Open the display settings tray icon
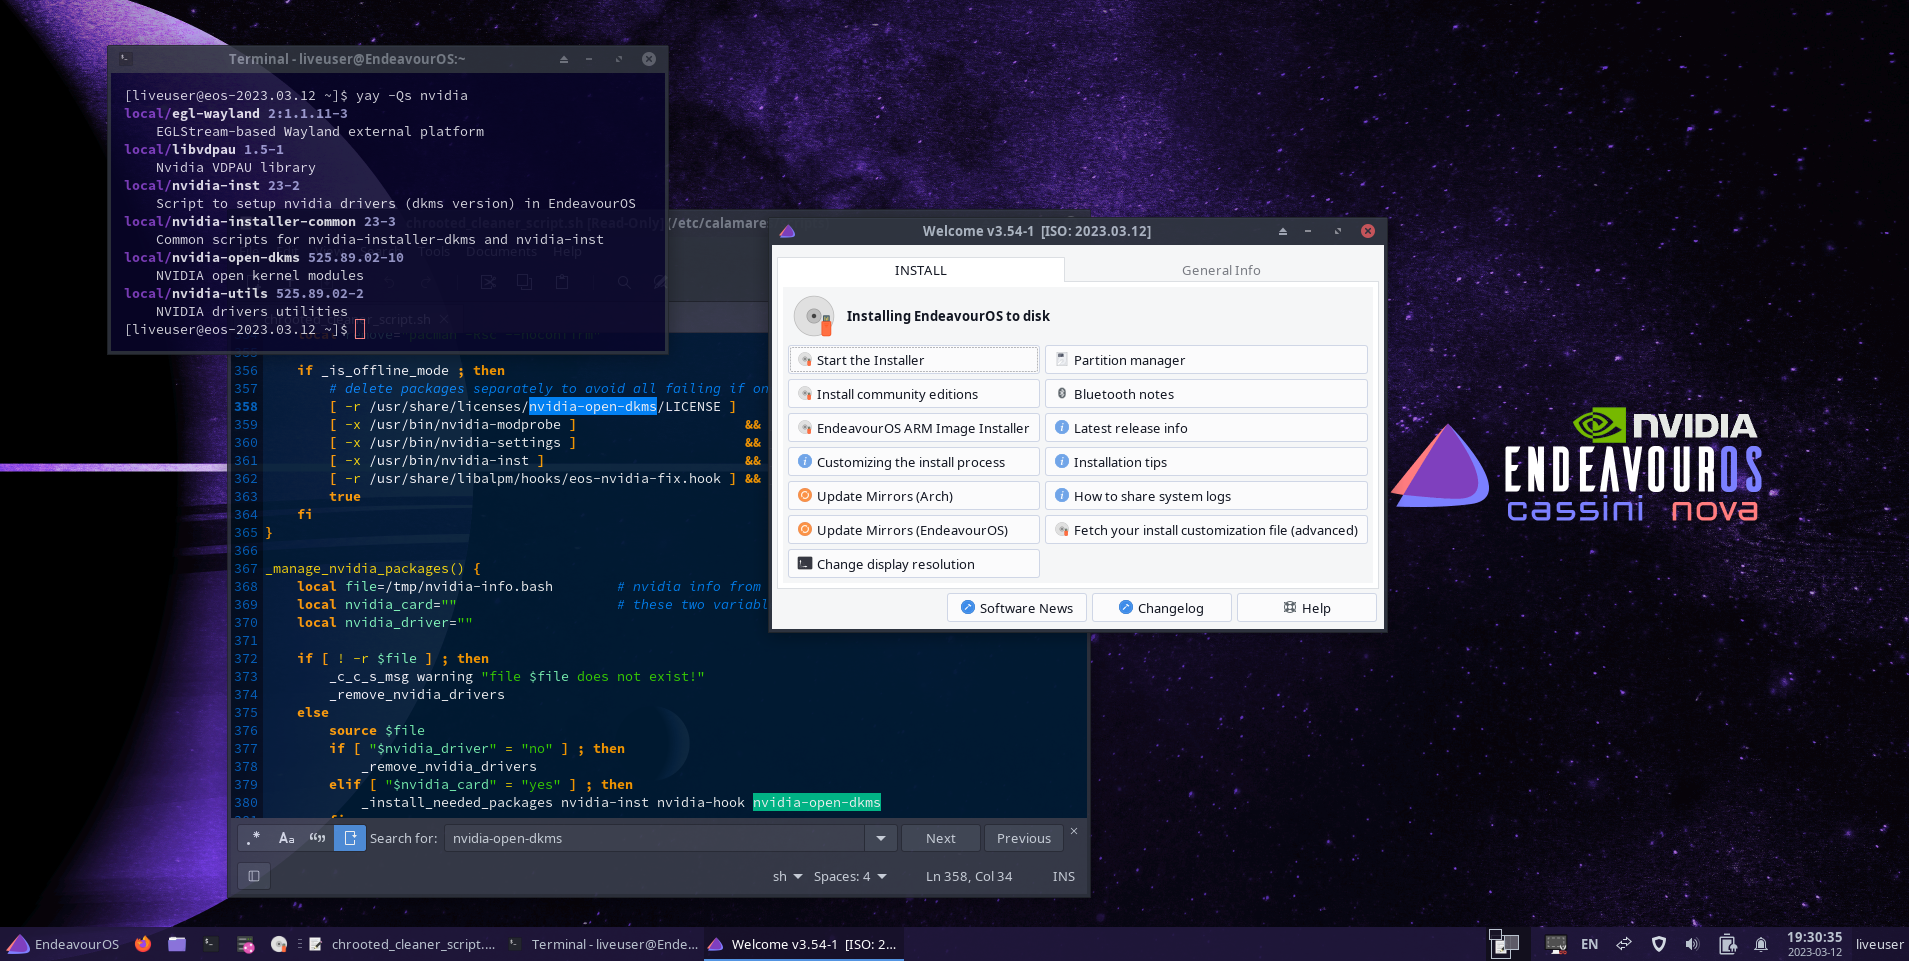 pyautogui.click(x=1555, y=944)
